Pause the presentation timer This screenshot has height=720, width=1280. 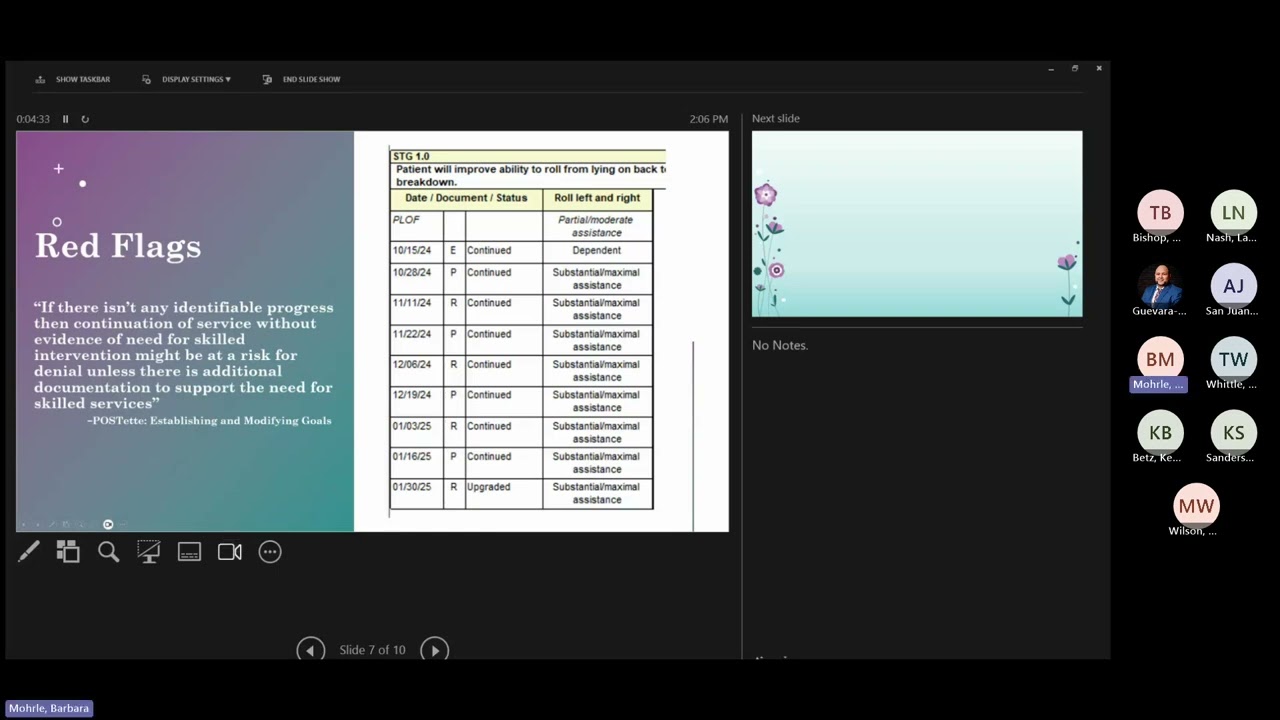(x=65, y=119)
